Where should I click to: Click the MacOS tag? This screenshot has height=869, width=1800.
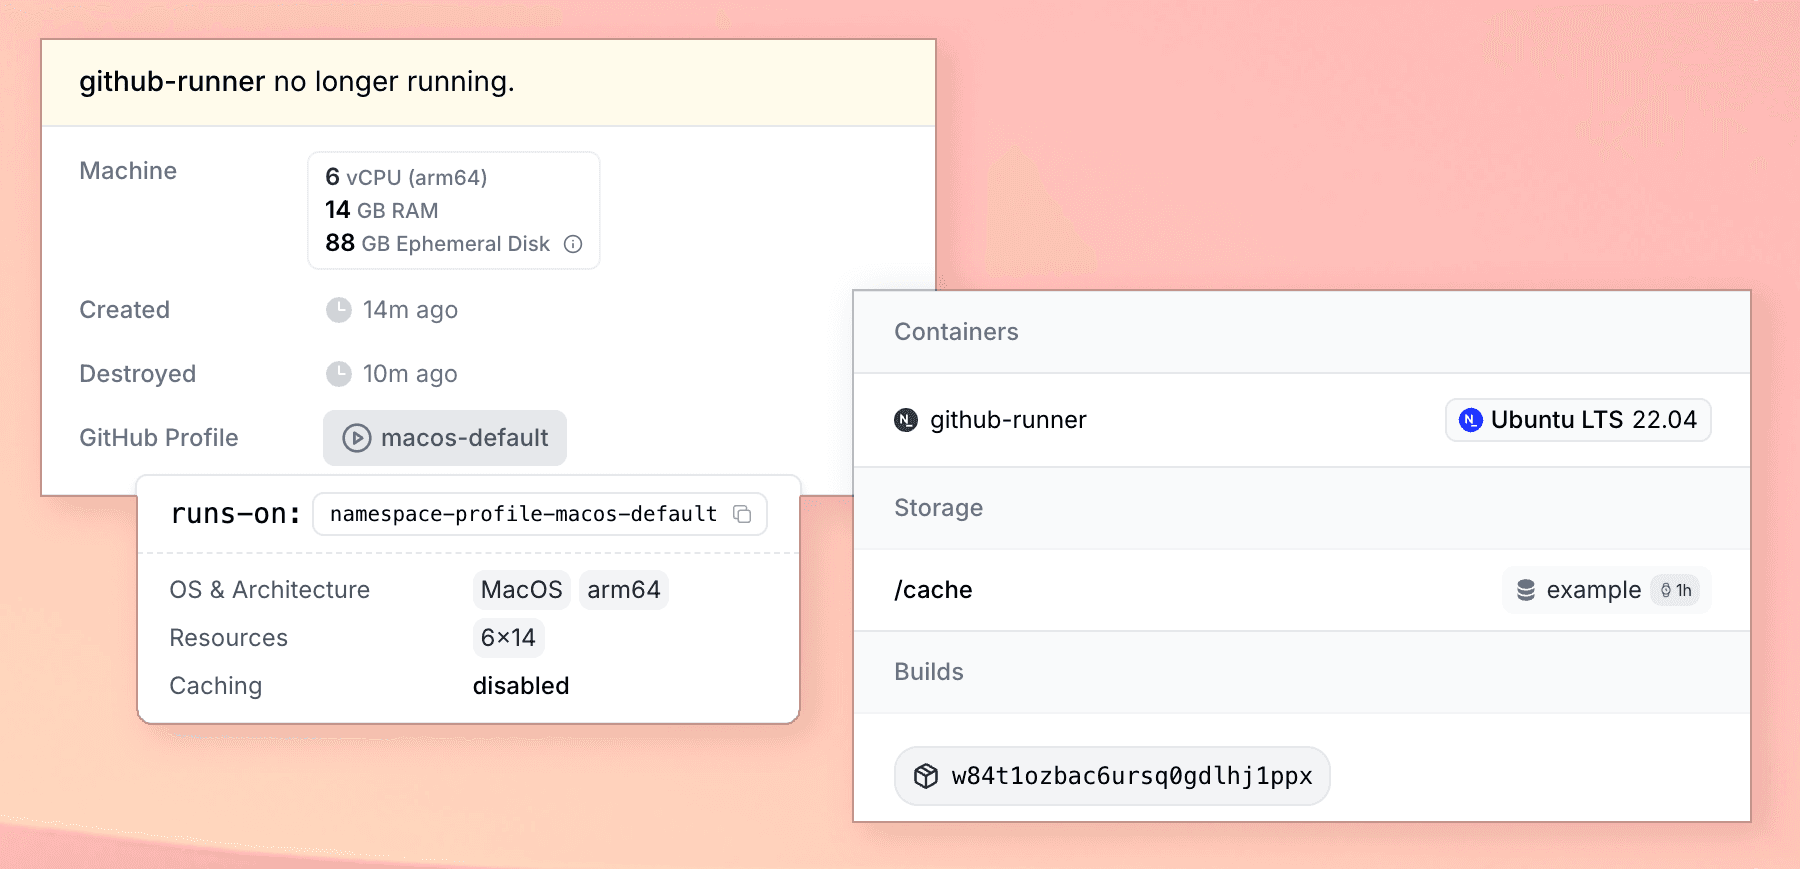pyautogui.click(x=522, y=590)
